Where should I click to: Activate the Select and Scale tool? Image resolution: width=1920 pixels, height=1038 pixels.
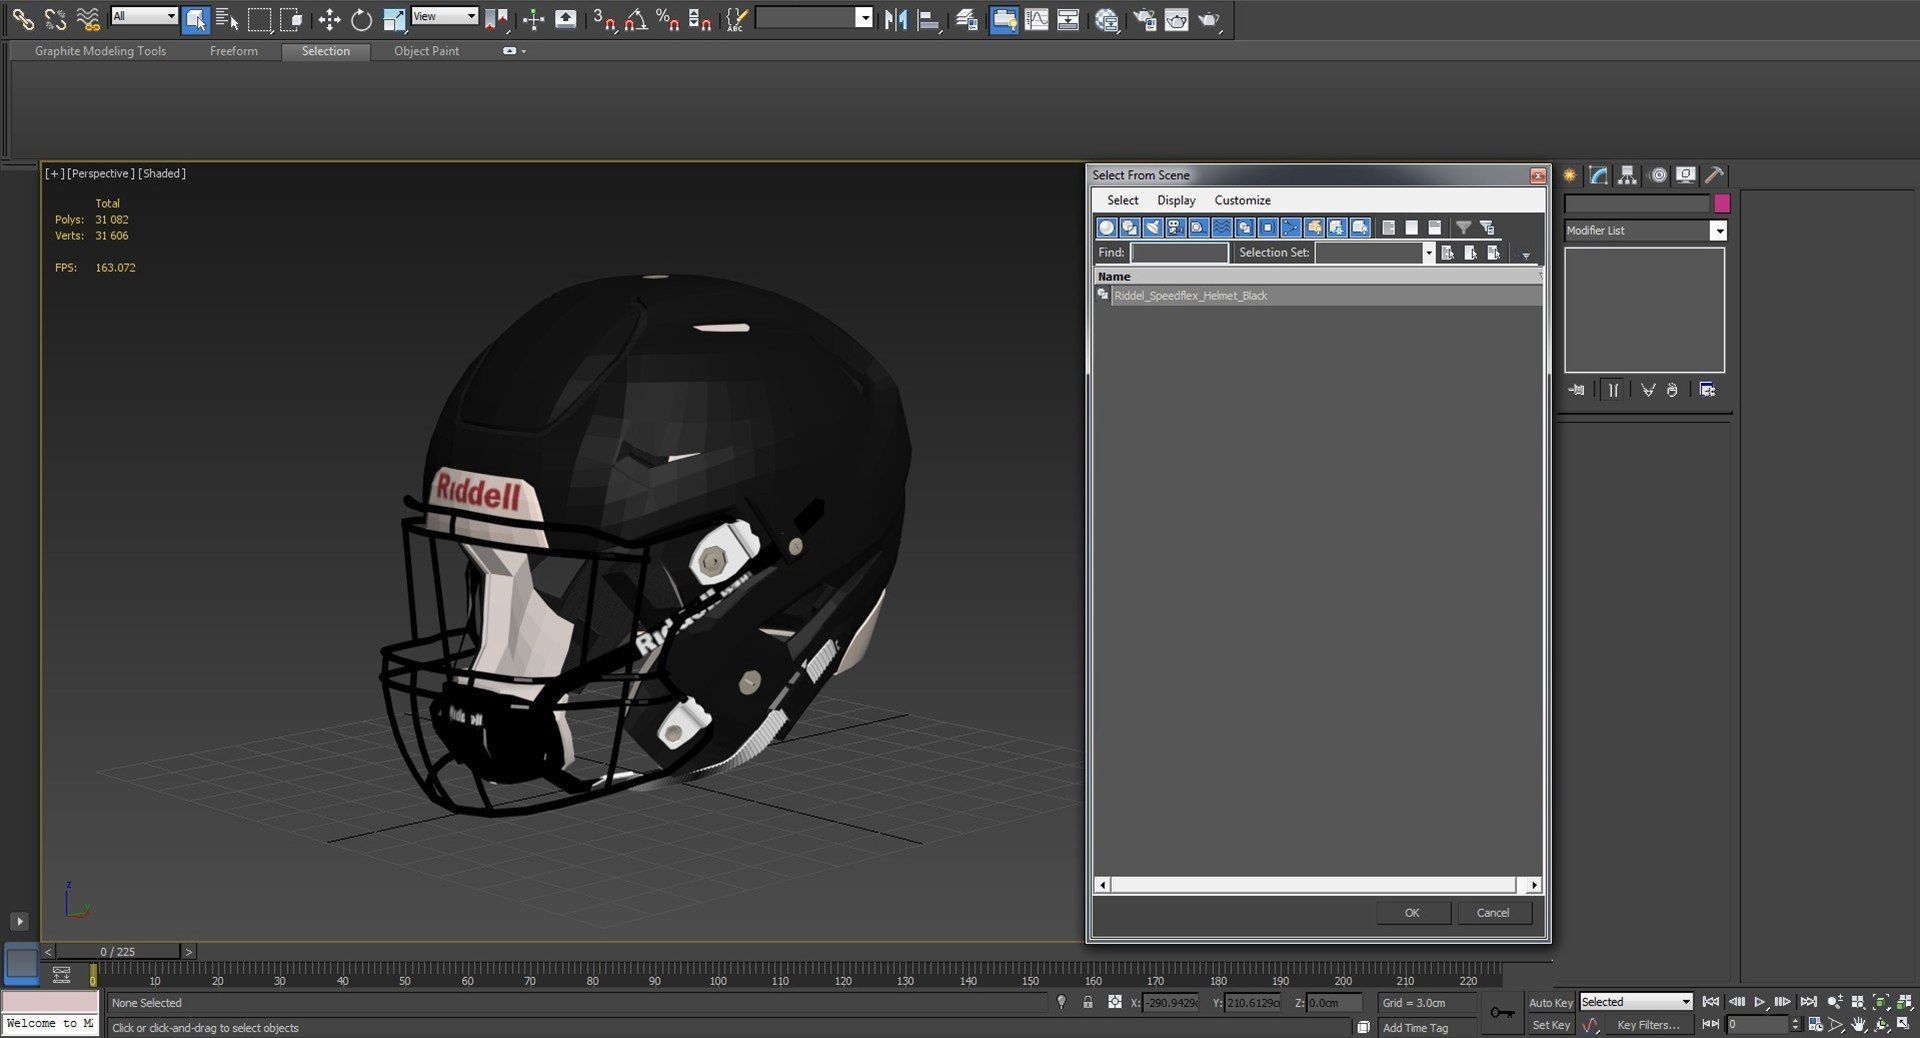[x=394, y=18]
